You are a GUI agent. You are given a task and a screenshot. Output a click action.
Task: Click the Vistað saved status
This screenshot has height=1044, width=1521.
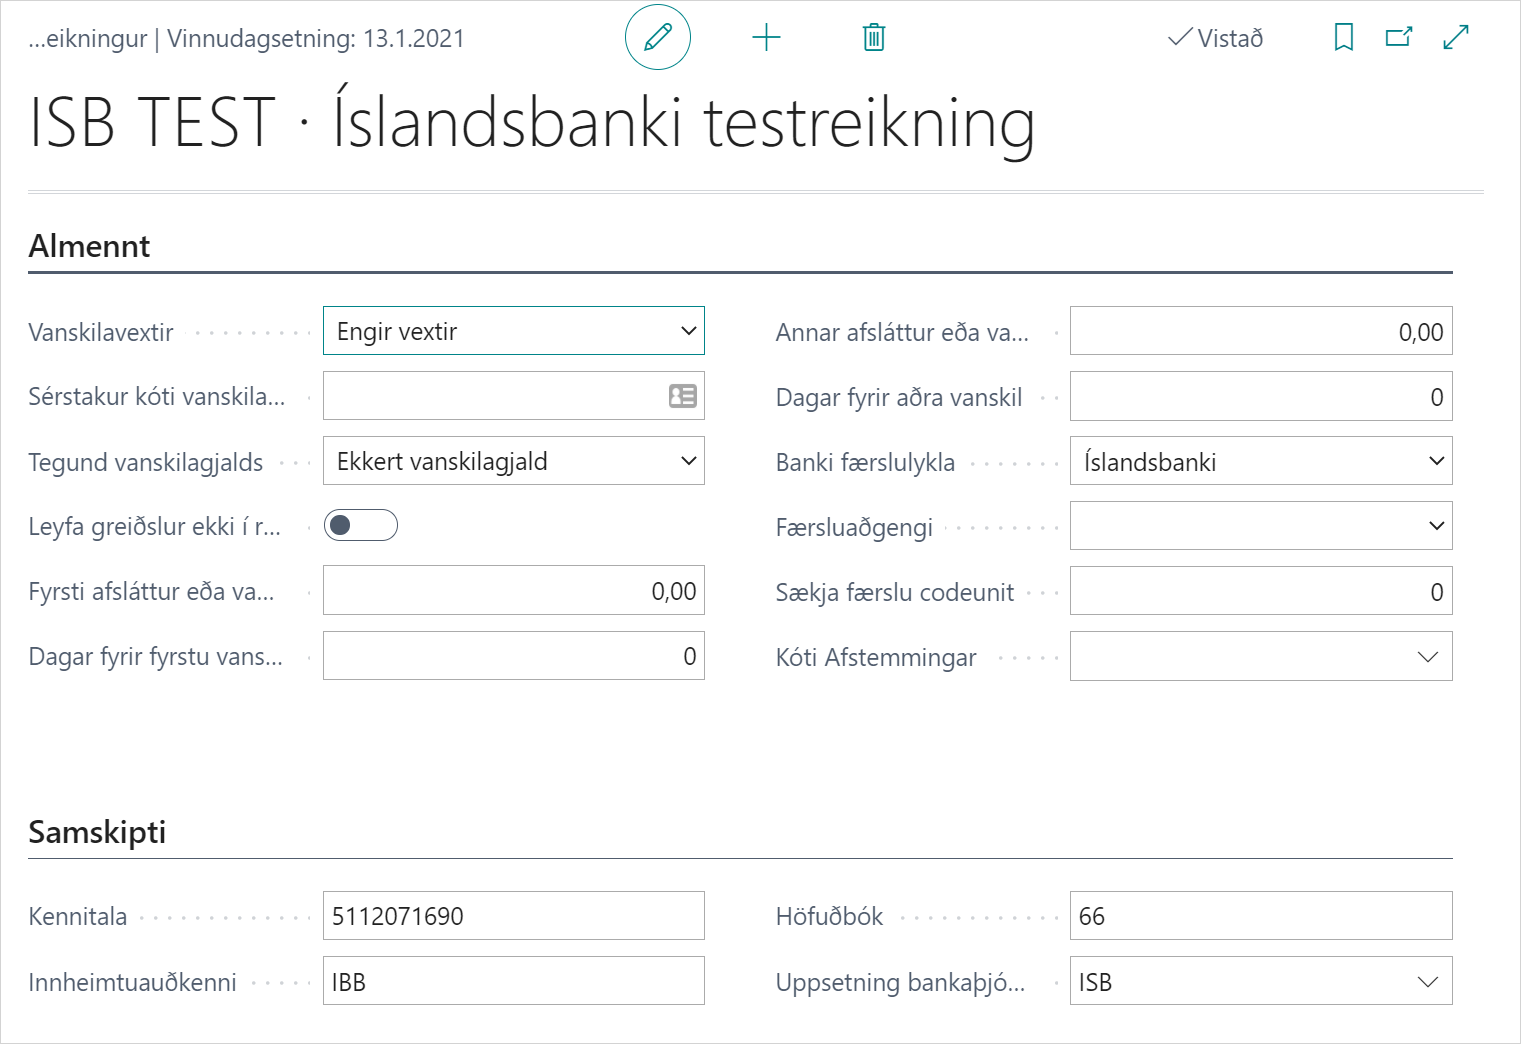pos(1216,38)
